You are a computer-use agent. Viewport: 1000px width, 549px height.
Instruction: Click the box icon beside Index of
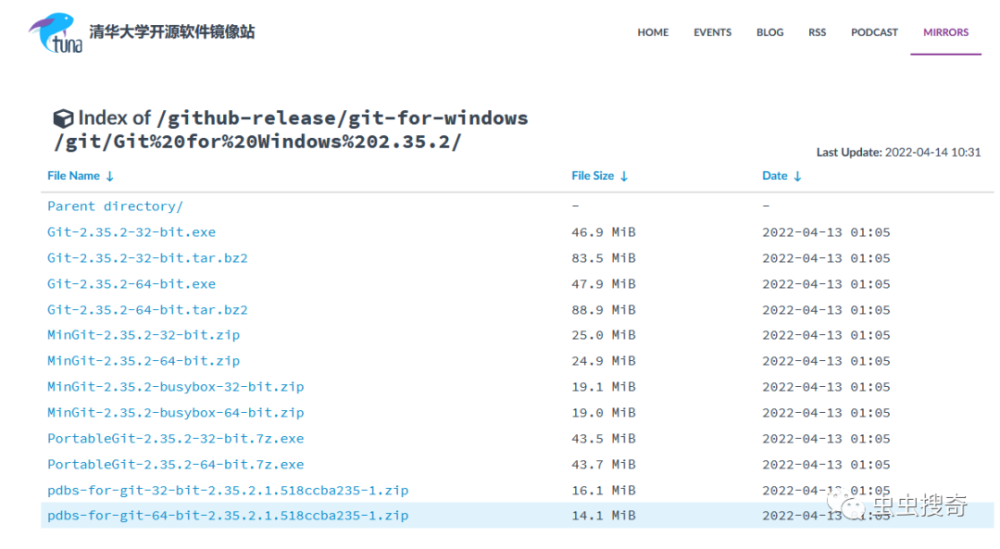click(62, 118)
